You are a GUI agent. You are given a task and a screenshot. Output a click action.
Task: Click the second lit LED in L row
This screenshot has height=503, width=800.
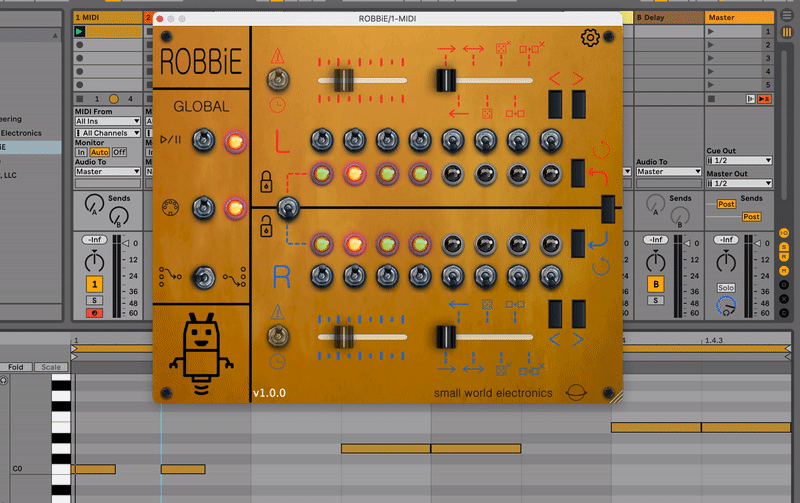[355, 174]
